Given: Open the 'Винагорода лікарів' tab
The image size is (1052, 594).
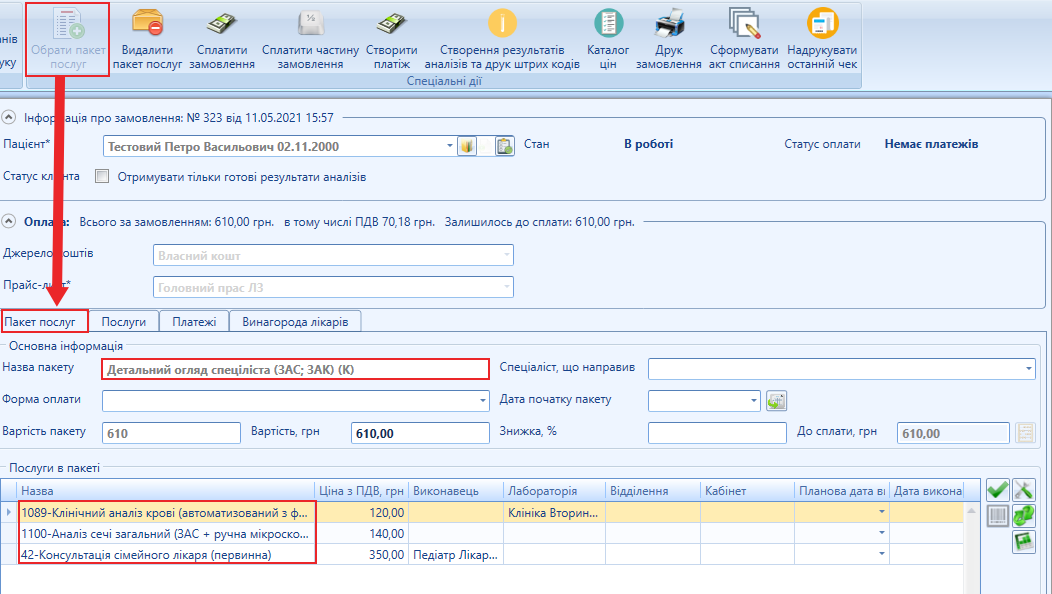Looking at the screenshot, I should pyautogui.click(x=295, y=321).
